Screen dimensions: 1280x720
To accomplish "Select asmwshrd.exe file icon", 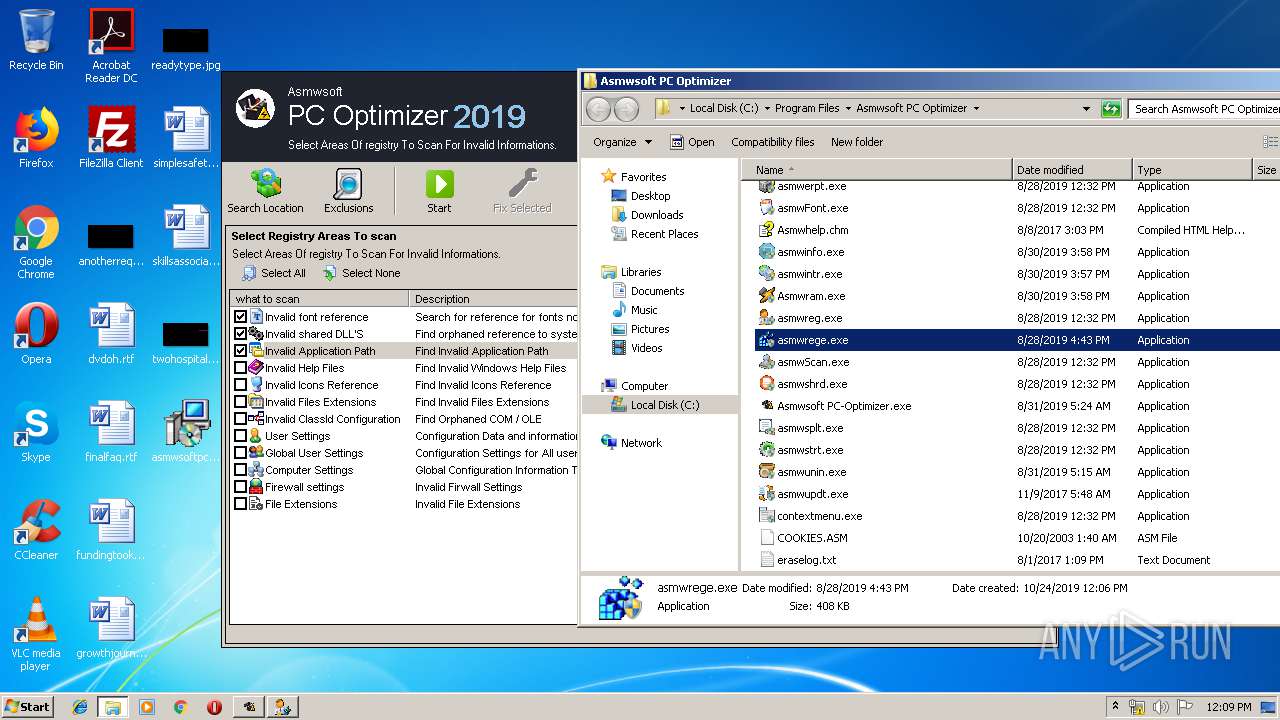I will 767,384.
